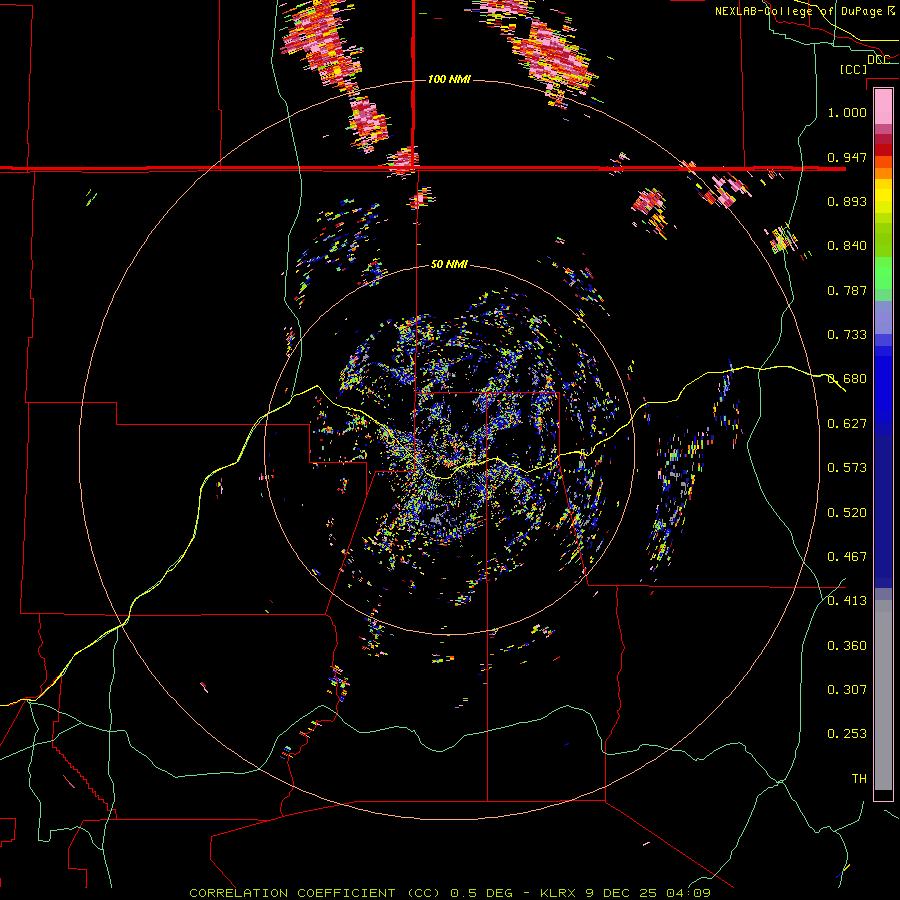Click the TH threshold label on scale

click(x=859, y=779)
